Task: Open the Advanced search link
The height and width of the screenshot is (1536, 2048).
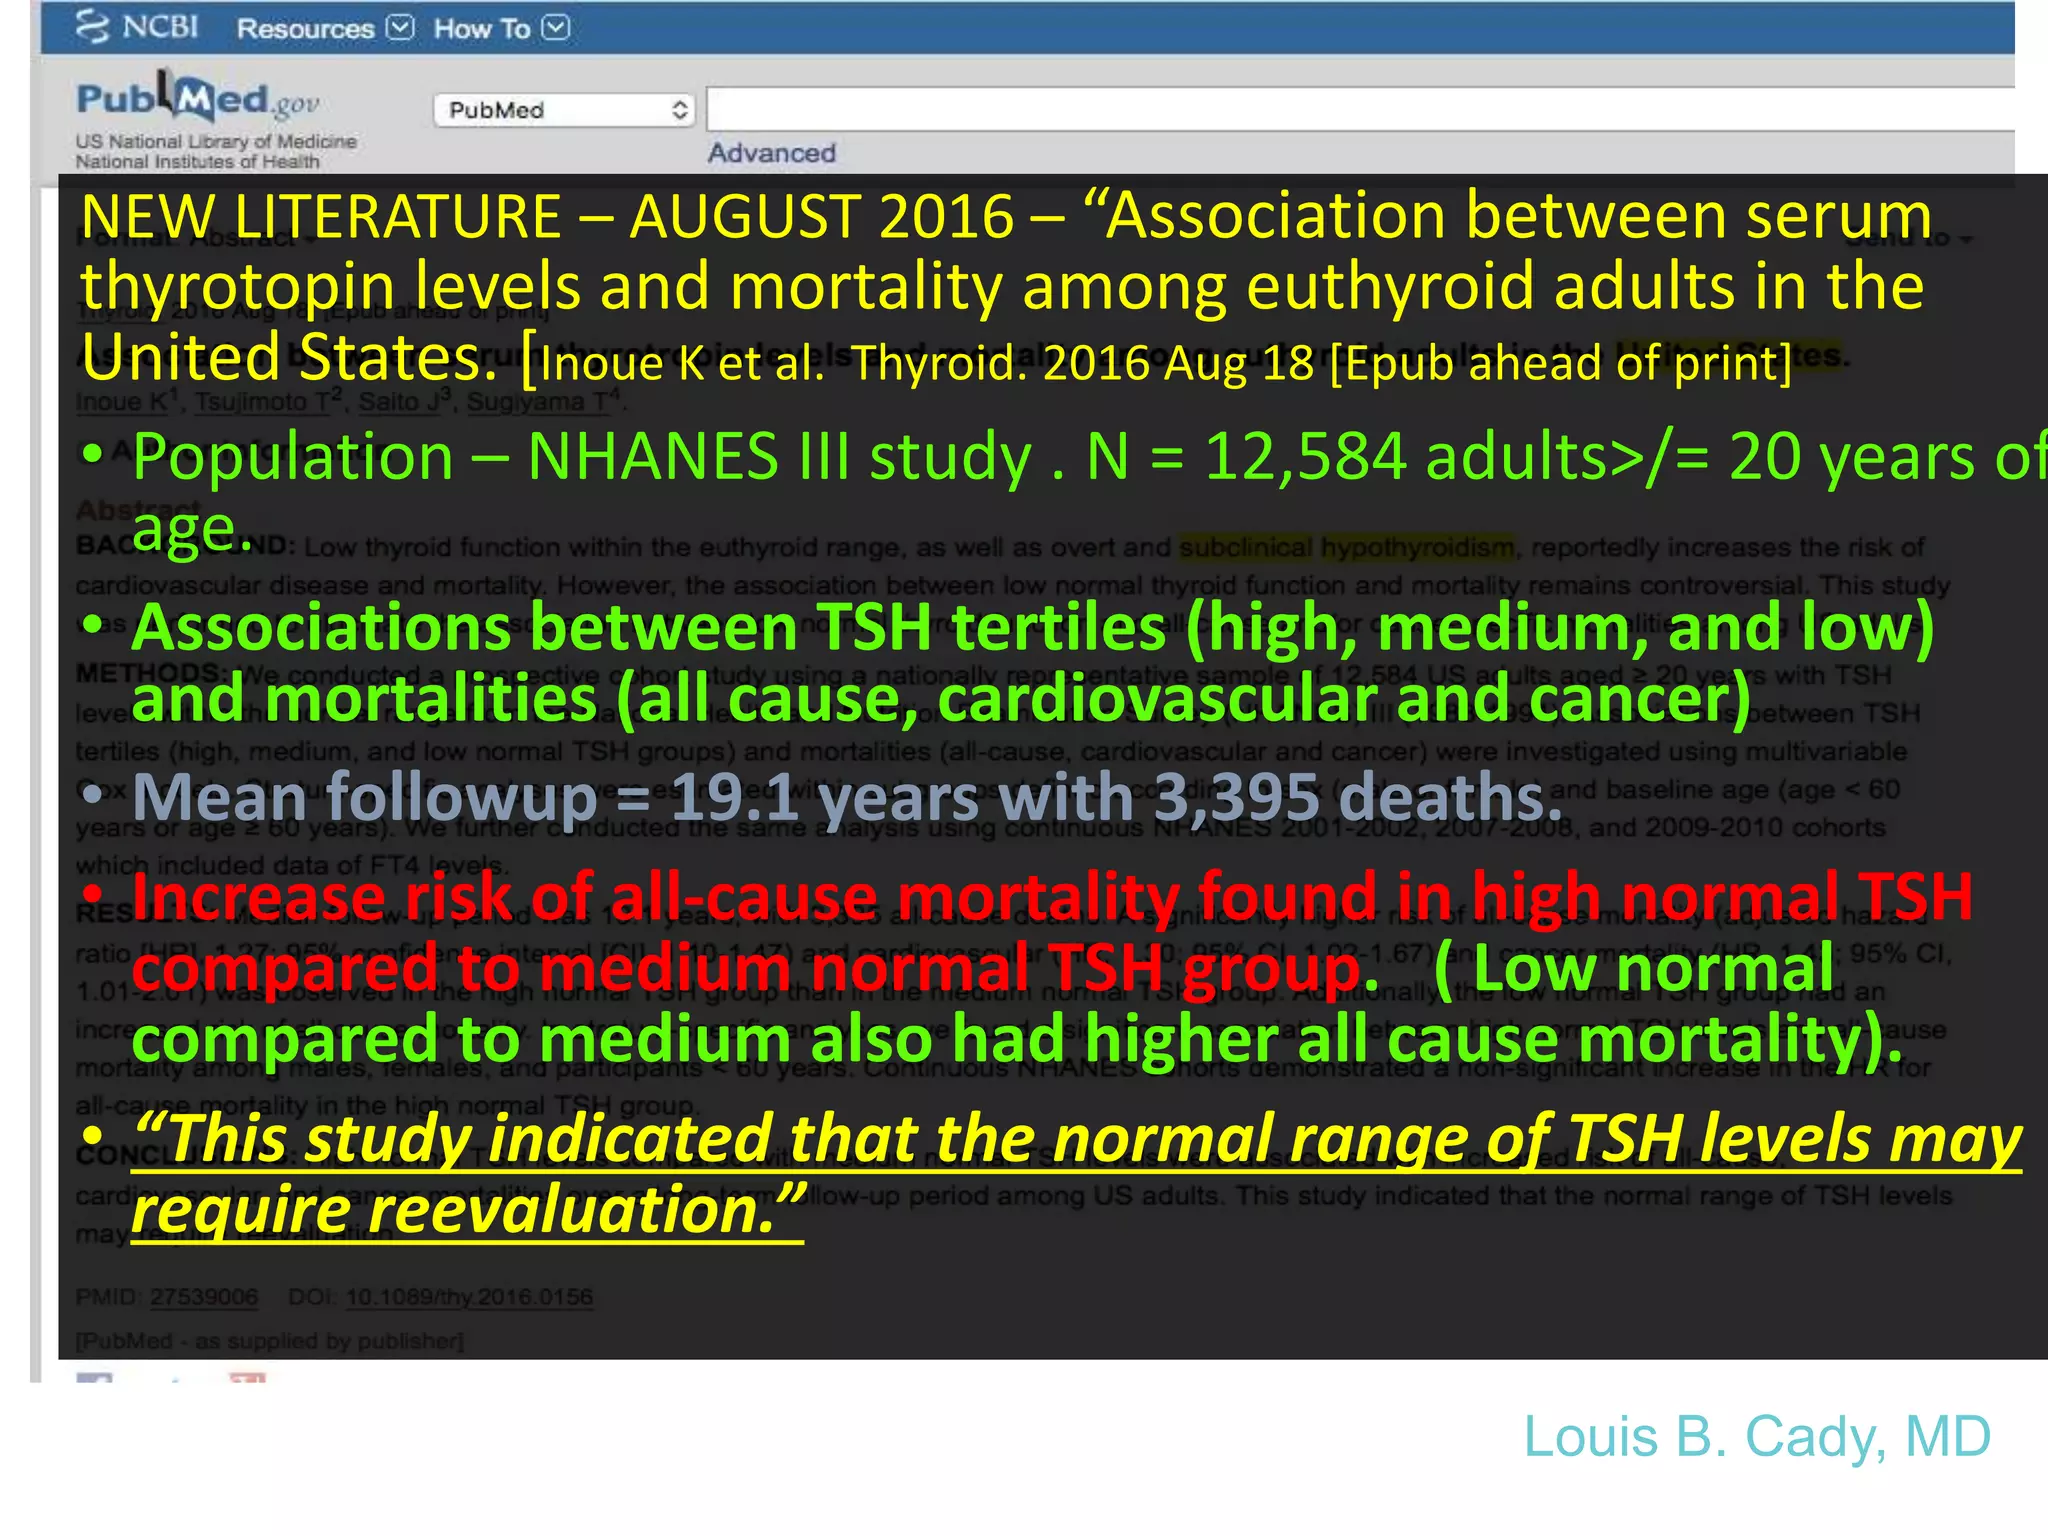Action: pos(771,153)
